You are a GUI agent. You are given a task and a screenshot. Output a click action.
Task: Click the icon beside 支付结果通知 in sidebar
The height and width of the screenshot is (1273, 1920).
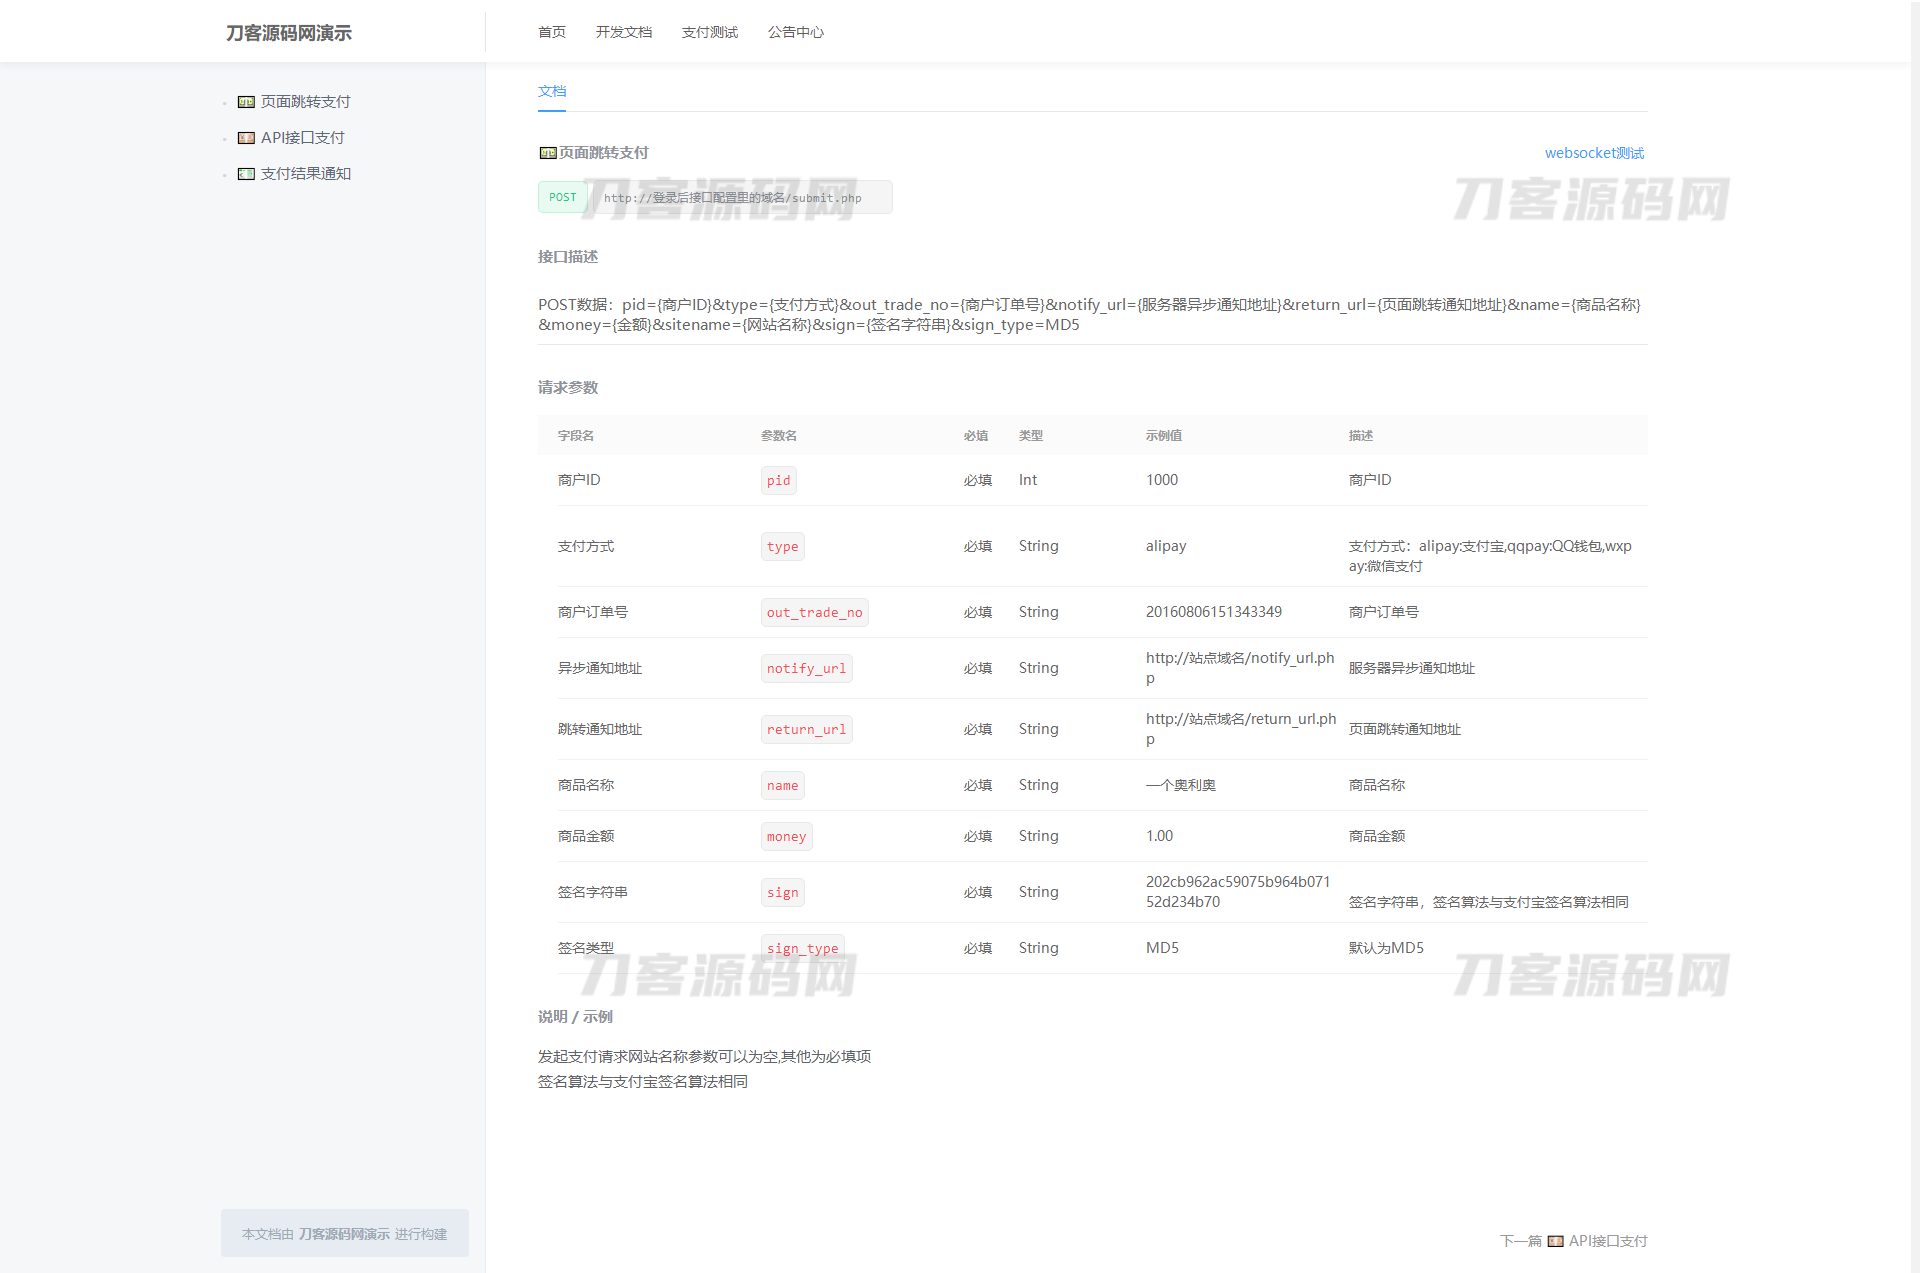click(246, 174)
